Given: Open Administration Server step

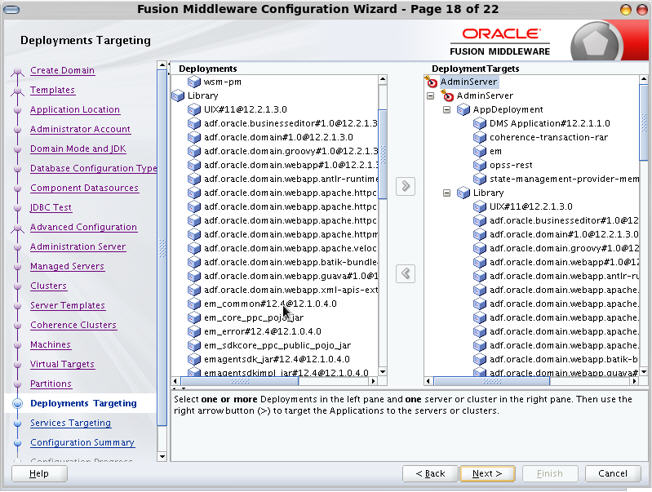Looking at the screenshot, I should coord(78,246).
